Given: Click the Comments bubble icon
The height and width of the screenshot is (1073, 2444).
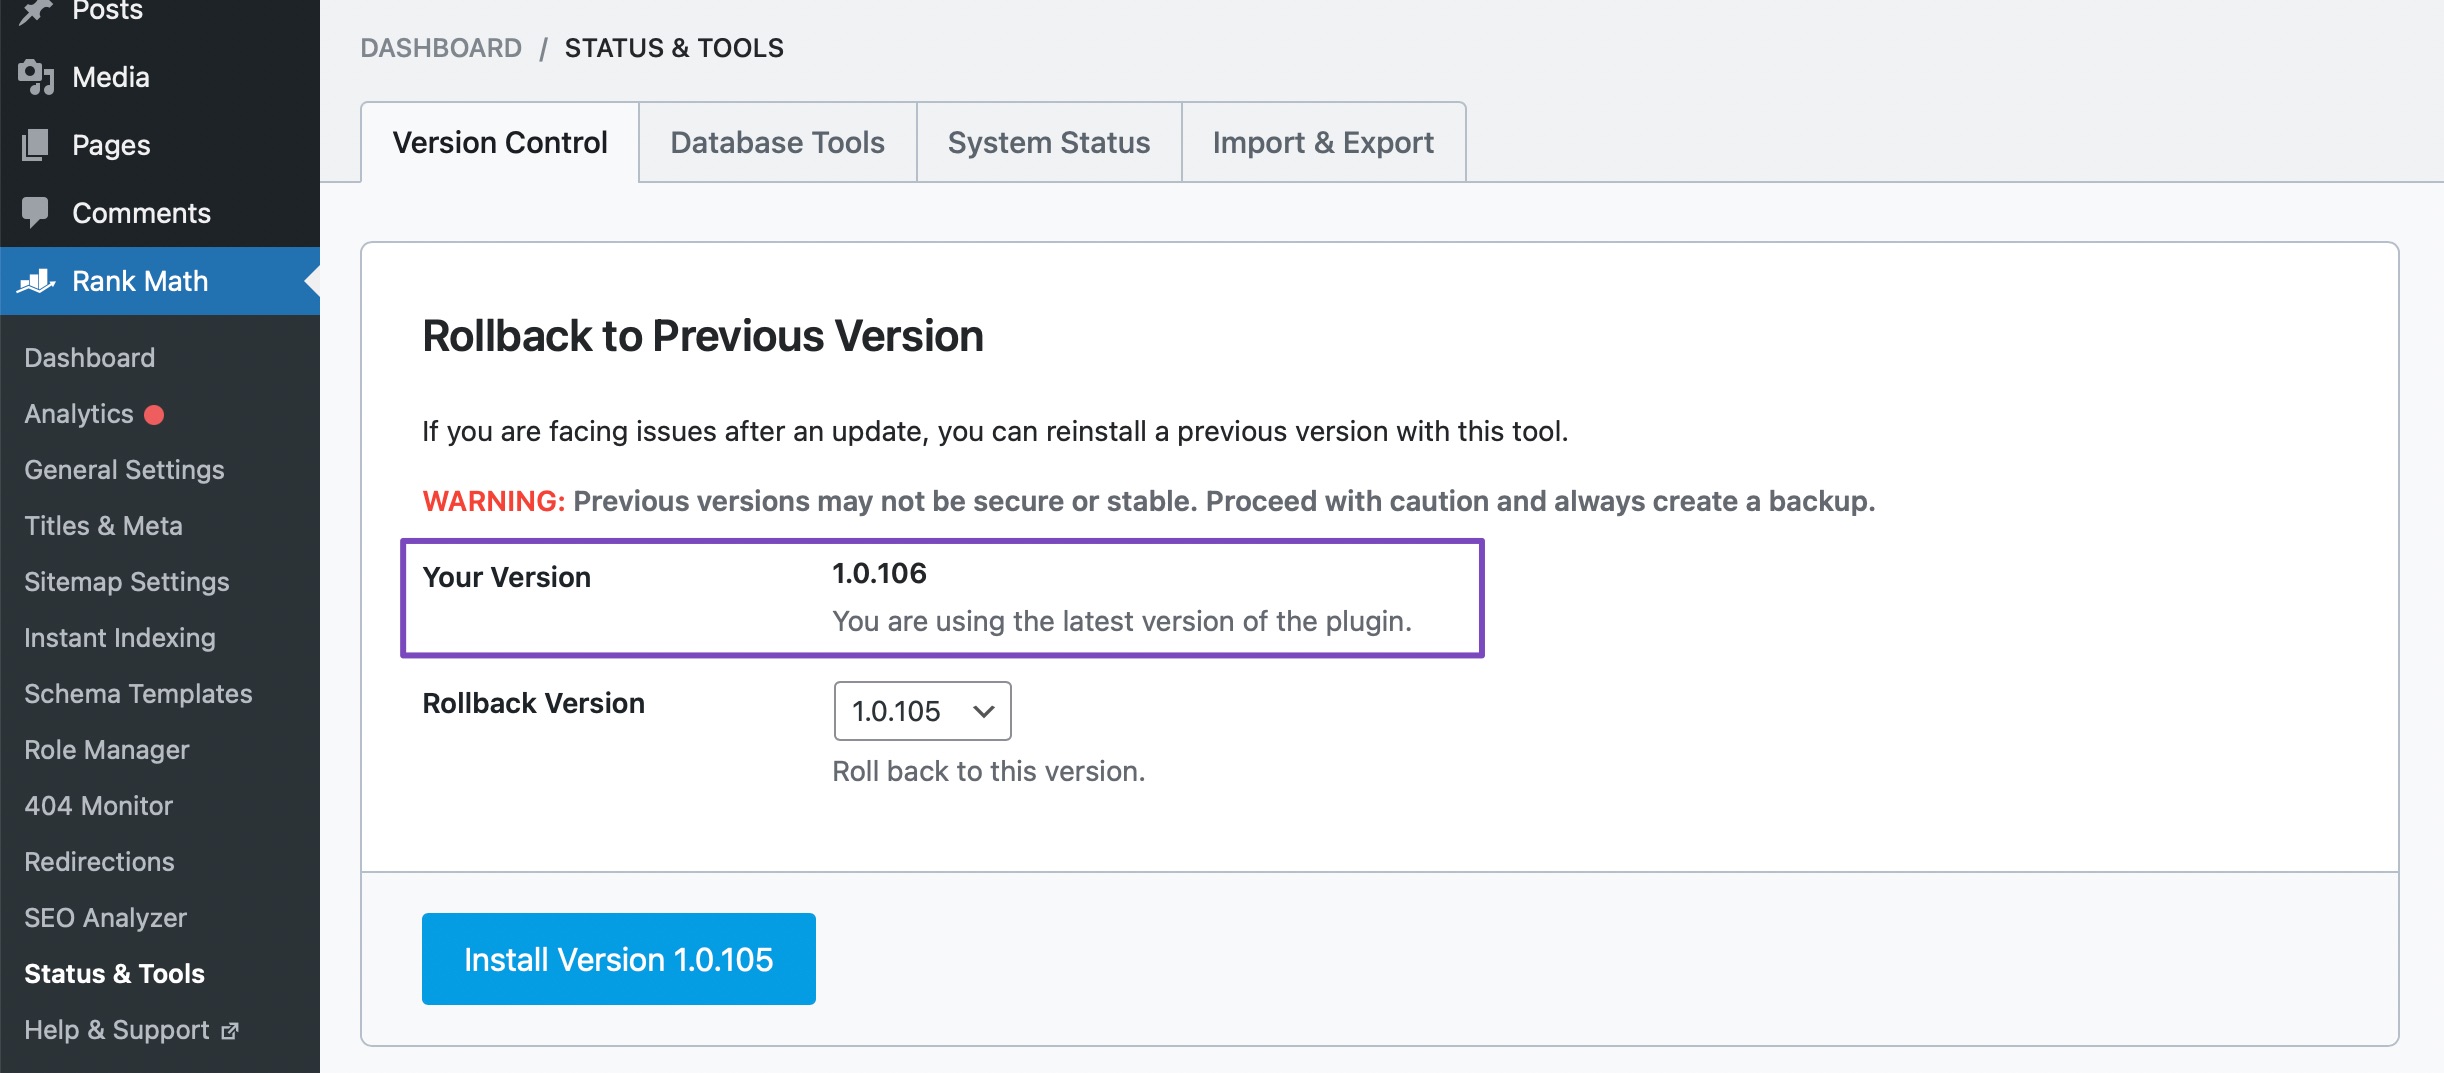Looking at the screenshot, I should point(35,212).
